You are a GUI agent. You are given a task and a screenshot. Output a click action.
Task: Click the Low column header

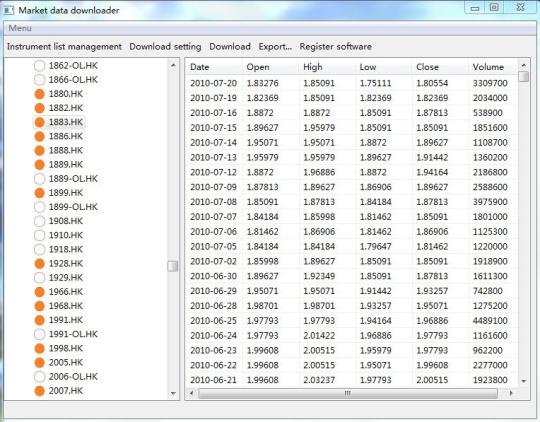tap(384, 67)
